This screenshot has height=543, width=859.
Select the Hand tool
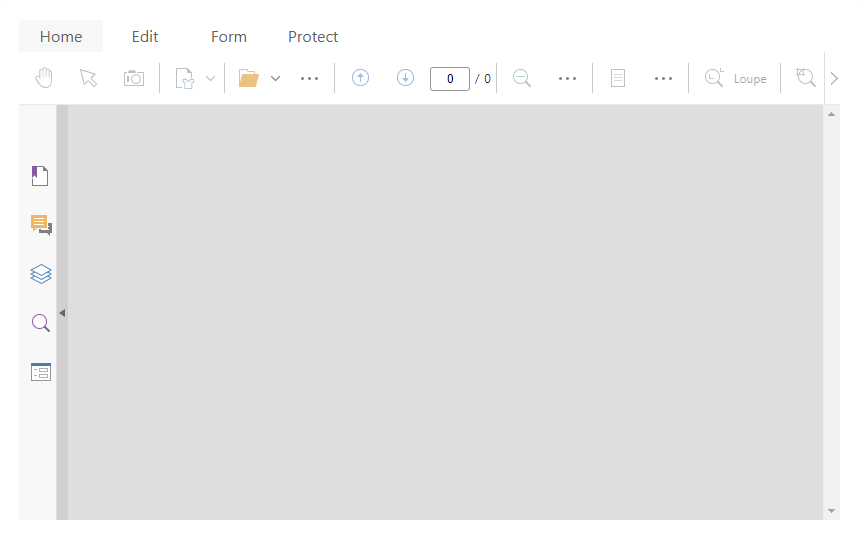click(44, 78)
